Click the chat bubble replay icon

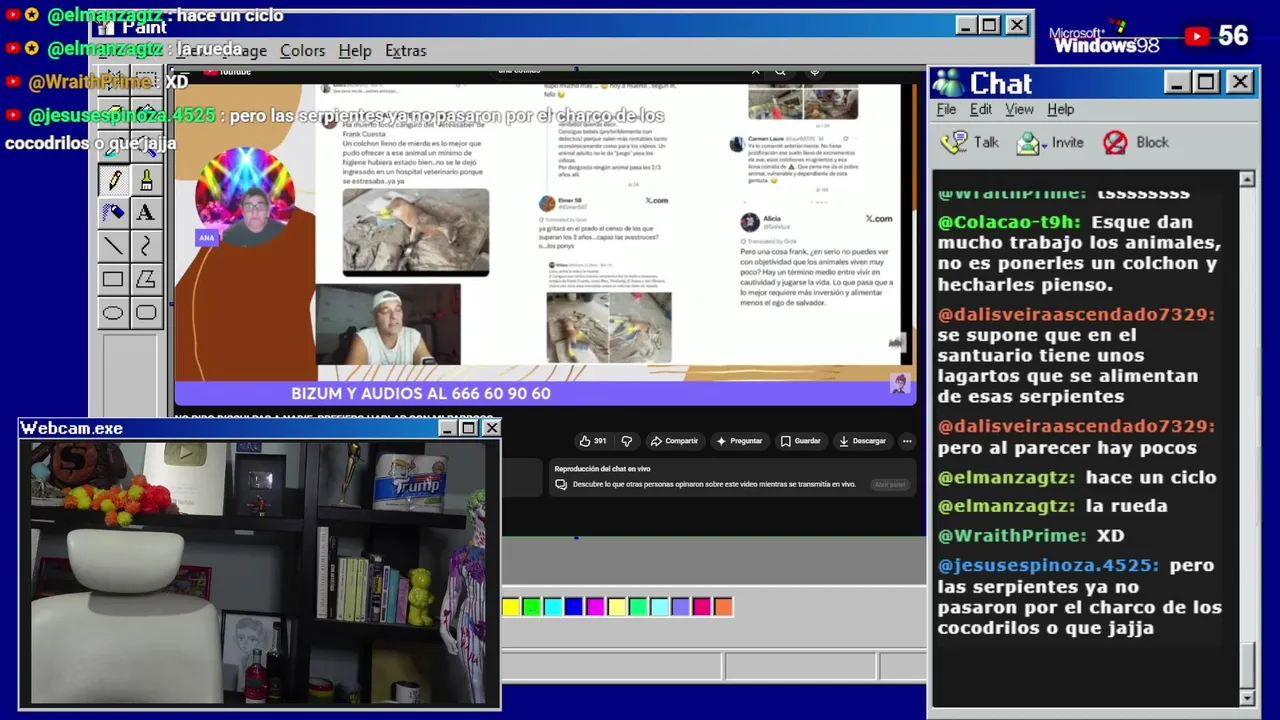coord(561,484)
